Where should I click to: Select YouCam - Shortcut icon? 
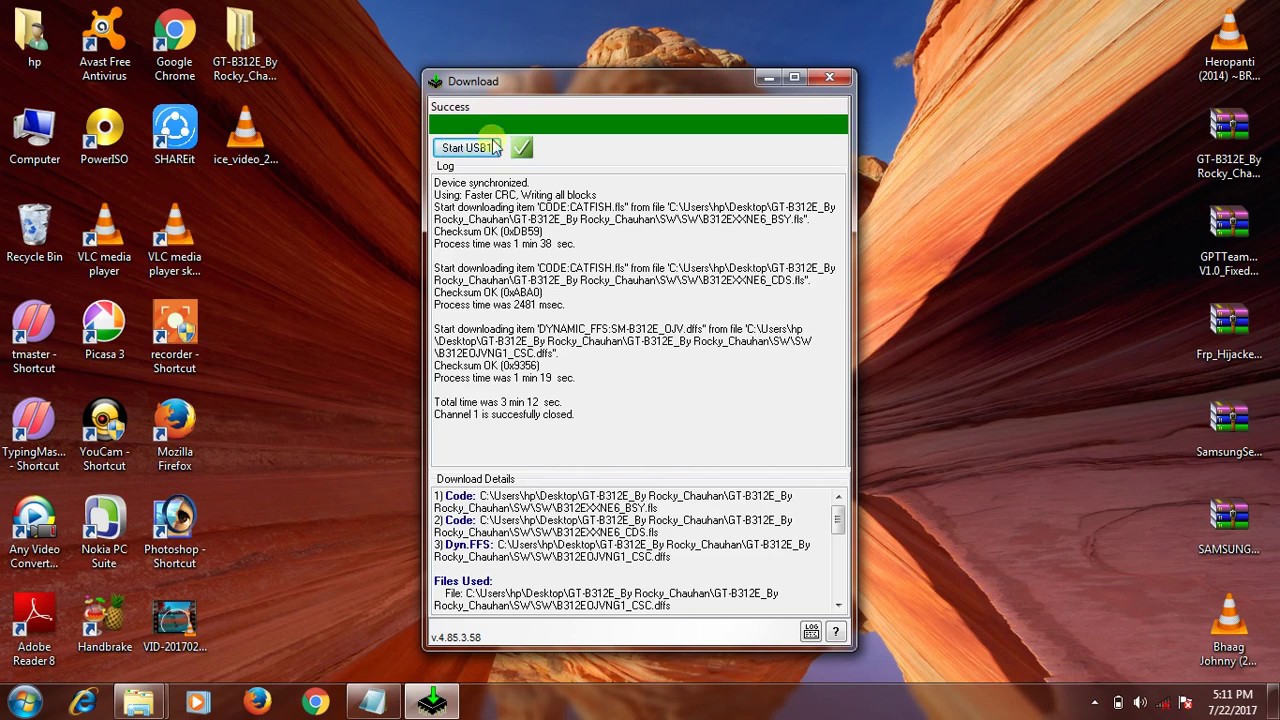(104, 435)
